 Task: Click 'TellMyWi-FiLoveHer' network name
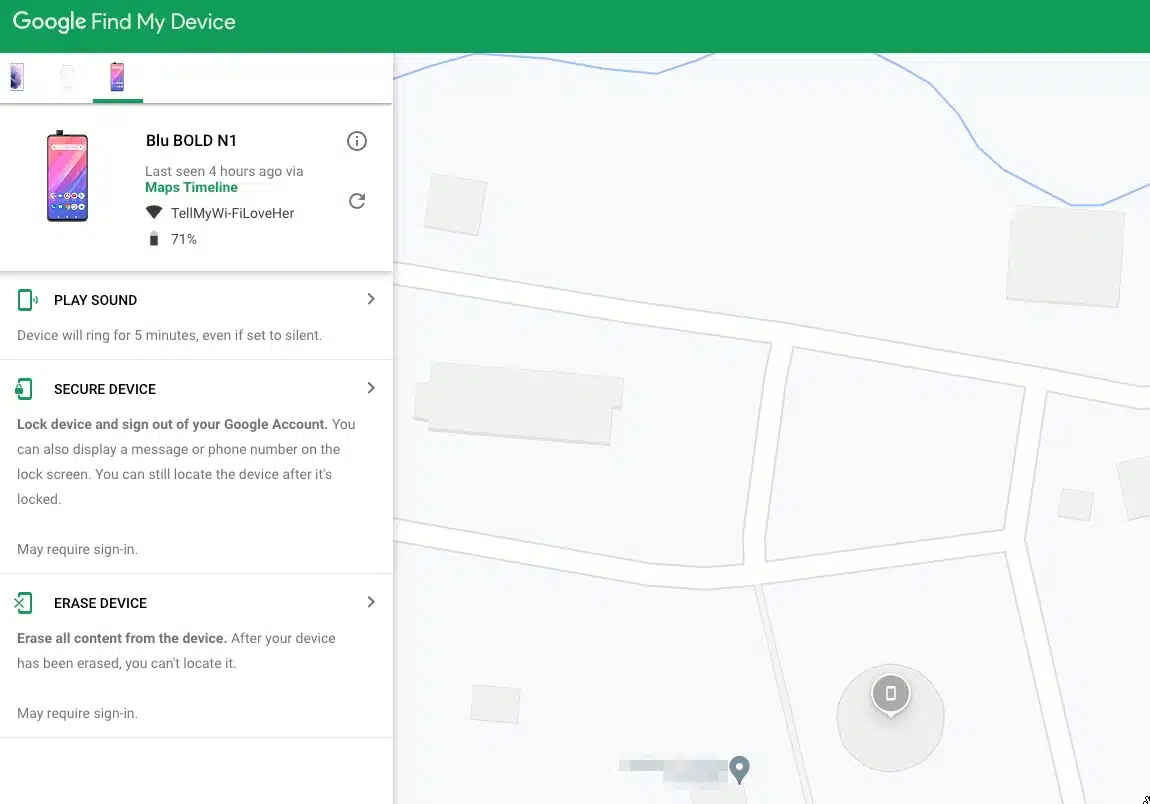pos(232,213)
